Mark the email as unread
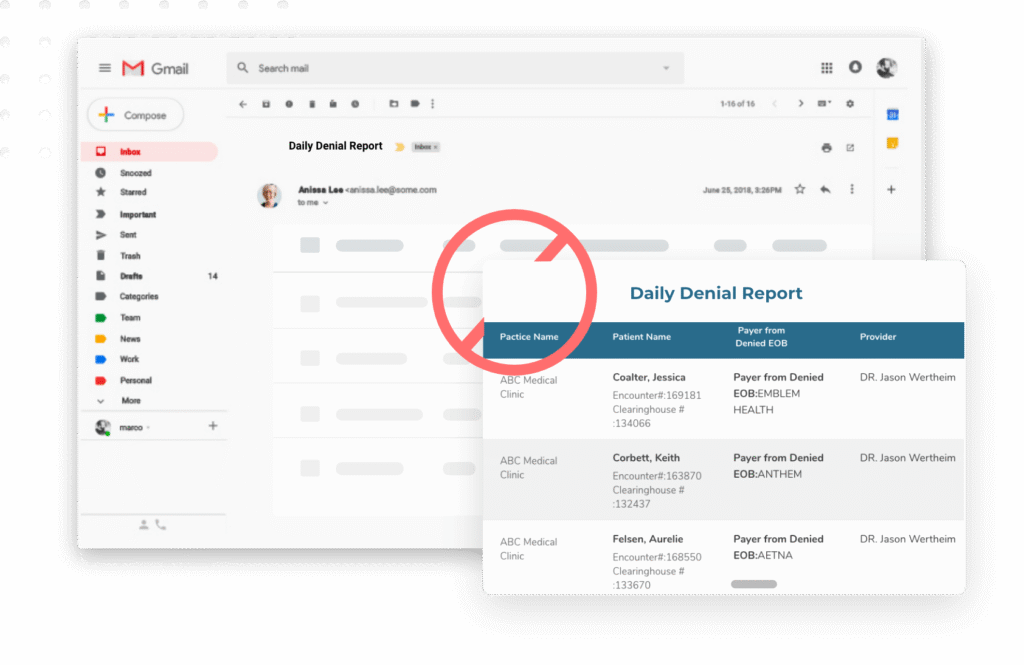The image size is (1024, 665). 333,104
